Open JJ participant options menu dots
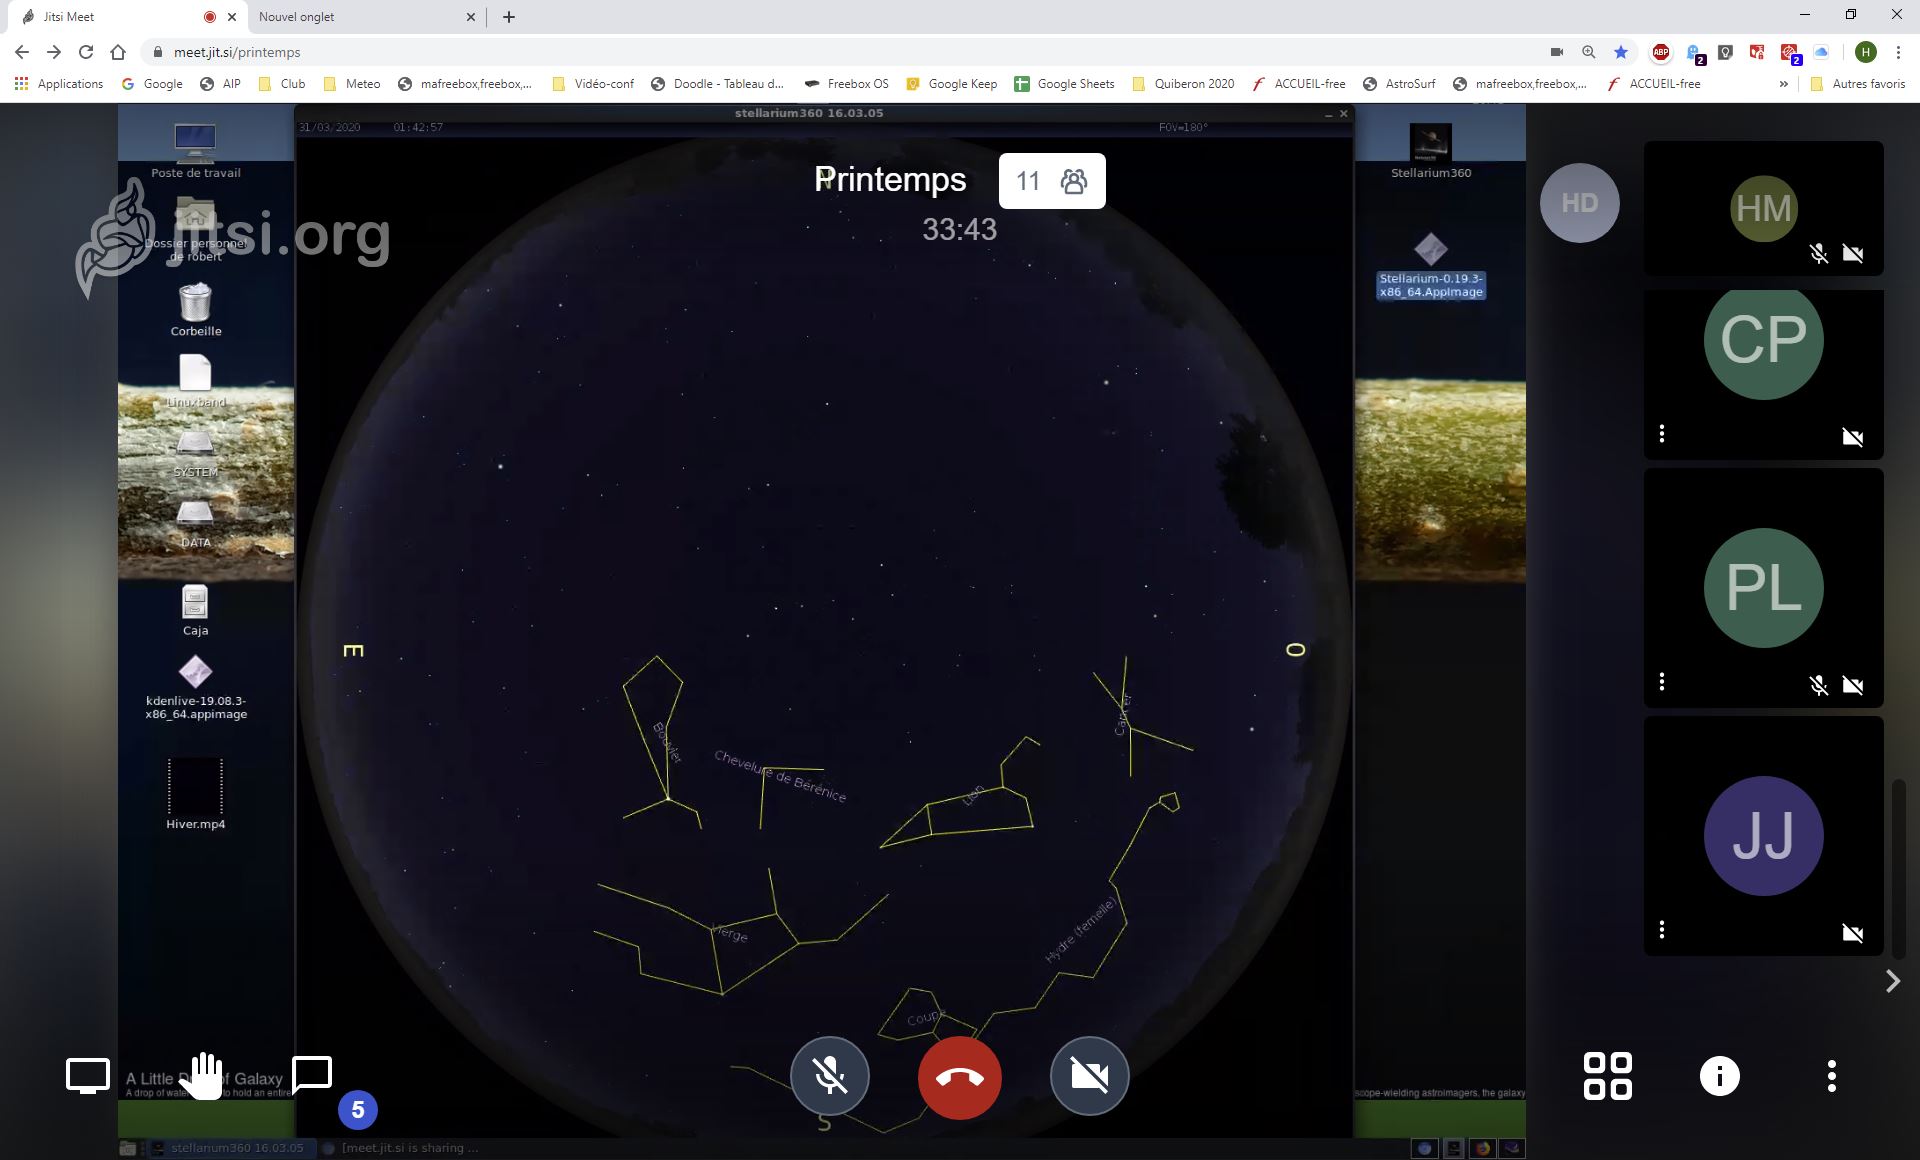This screenshot has height=1160, width=1920. (1662, 929)
